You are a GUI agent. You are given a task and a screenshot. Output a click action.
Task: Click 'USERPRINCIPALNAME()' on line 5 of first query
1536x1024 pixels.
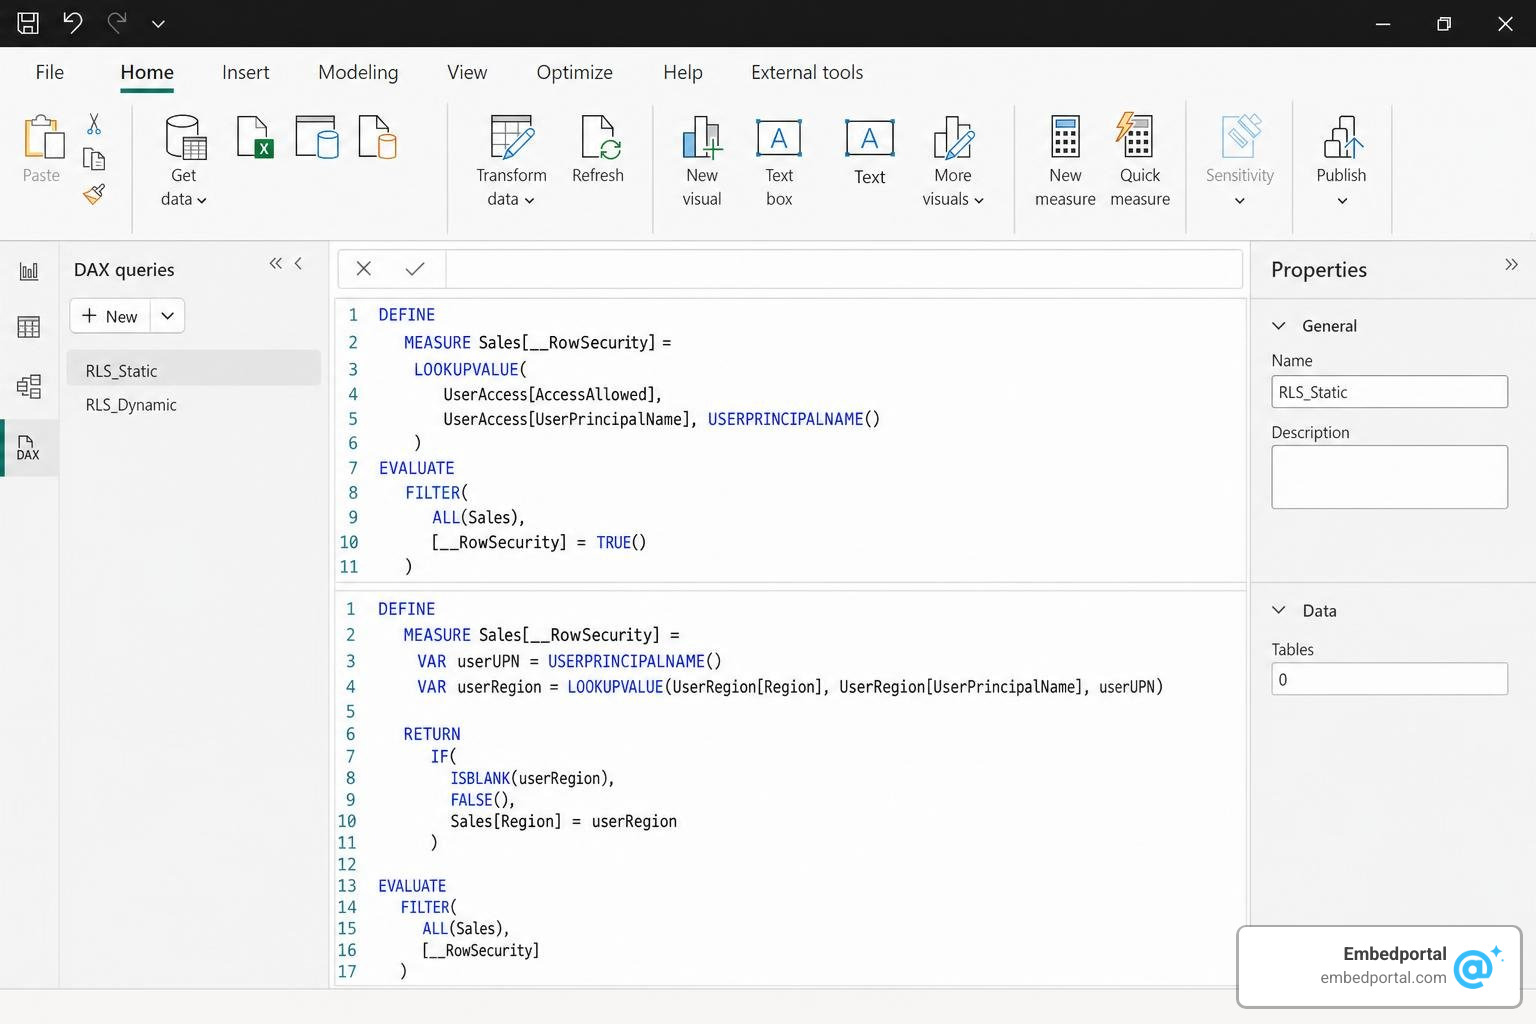tap(794, 419)
